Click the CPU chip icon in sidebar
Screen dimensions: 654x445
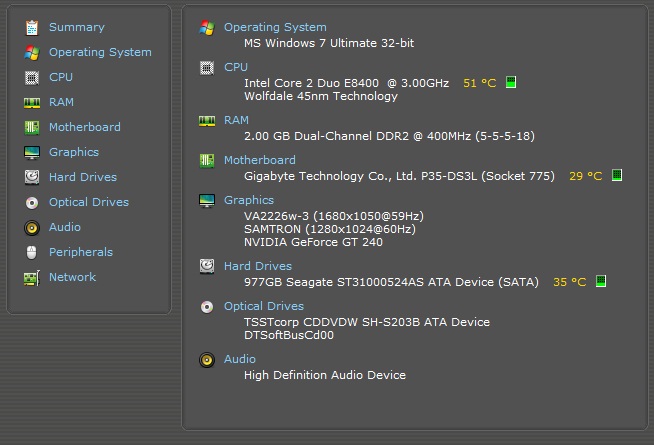pyautogui.click(x=32, y=77)
